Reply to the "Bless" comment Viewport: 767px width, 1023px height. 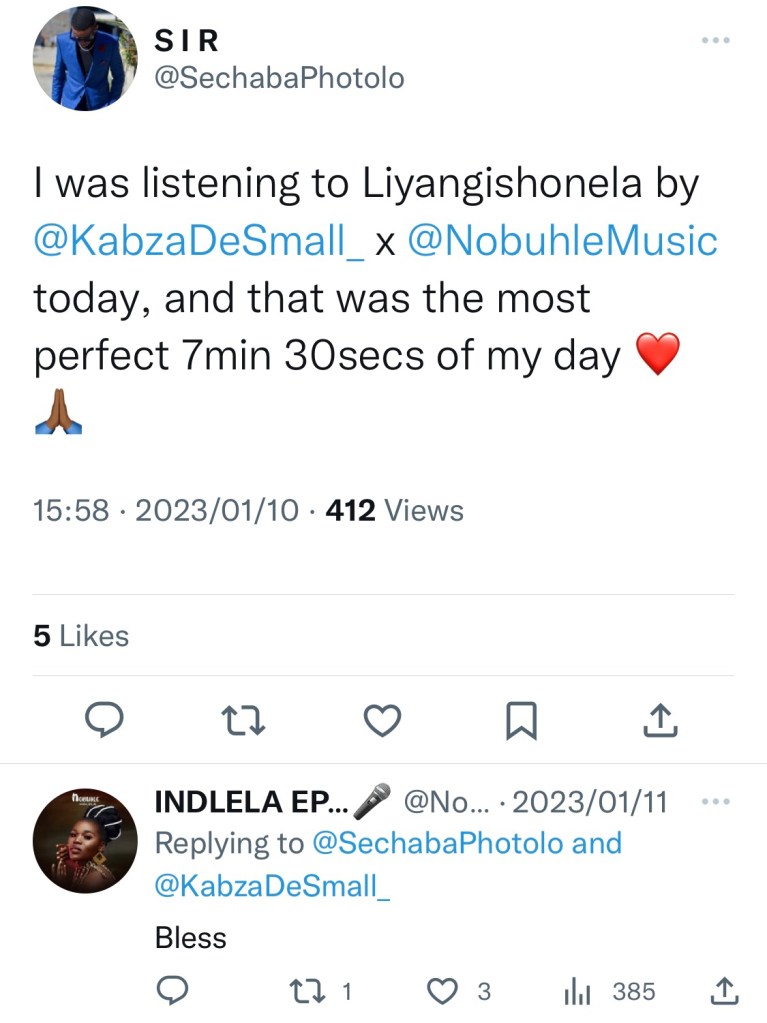172,991
